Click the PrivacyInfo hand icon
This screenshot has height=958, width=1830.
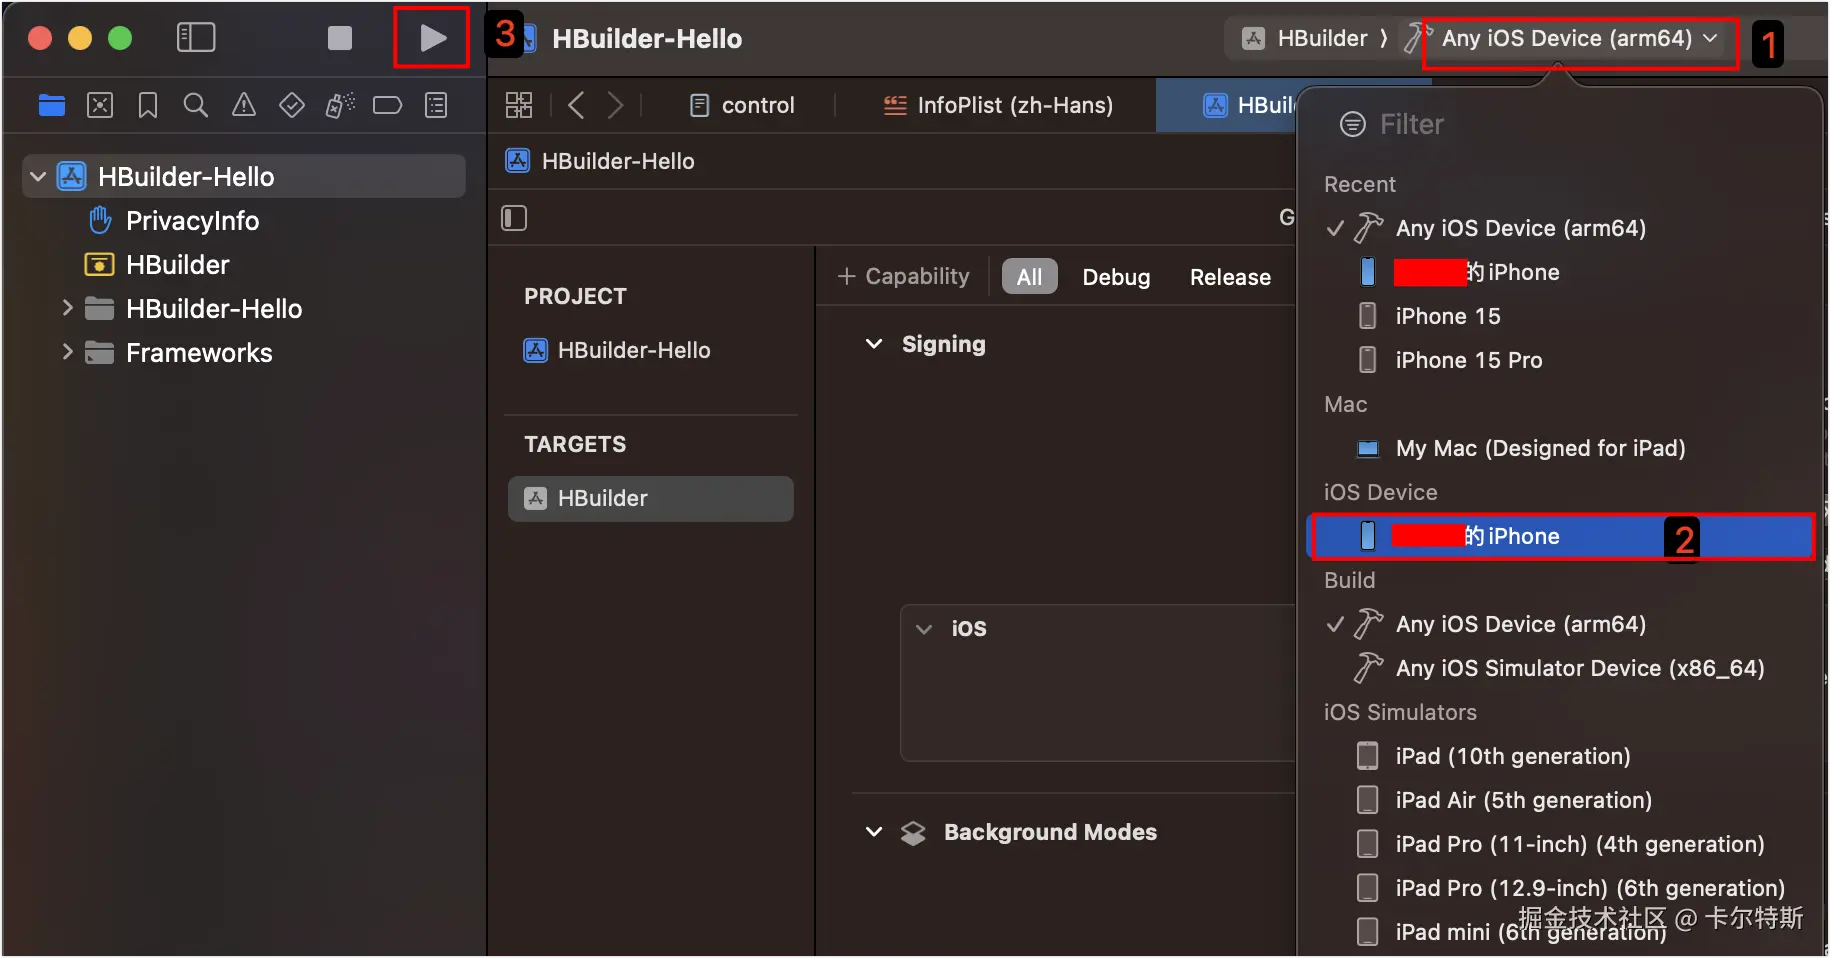click(x=100, y=220)
